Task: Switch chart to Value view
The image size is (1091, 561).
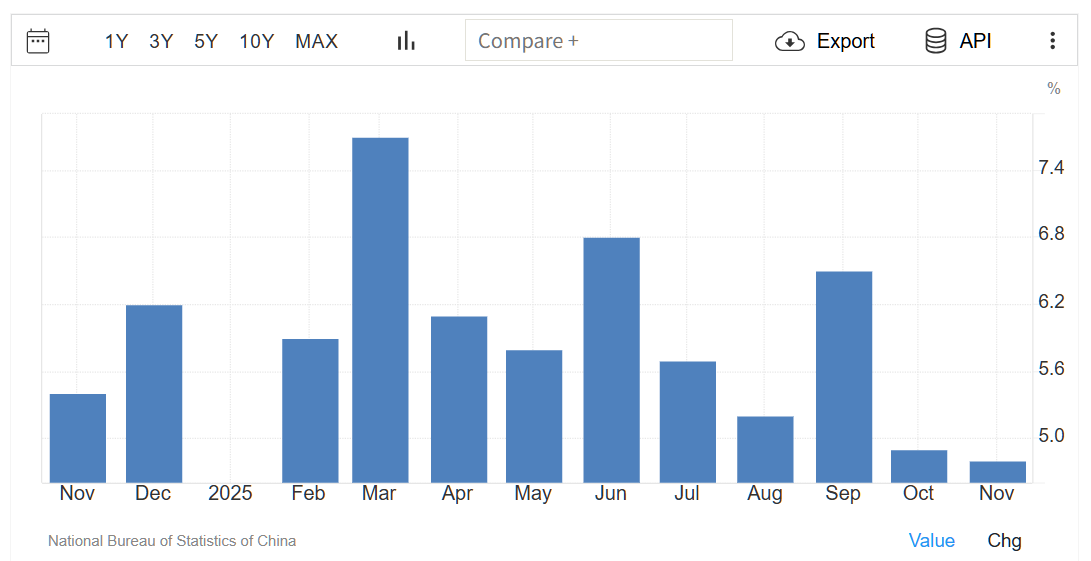Action: (931, 540)
